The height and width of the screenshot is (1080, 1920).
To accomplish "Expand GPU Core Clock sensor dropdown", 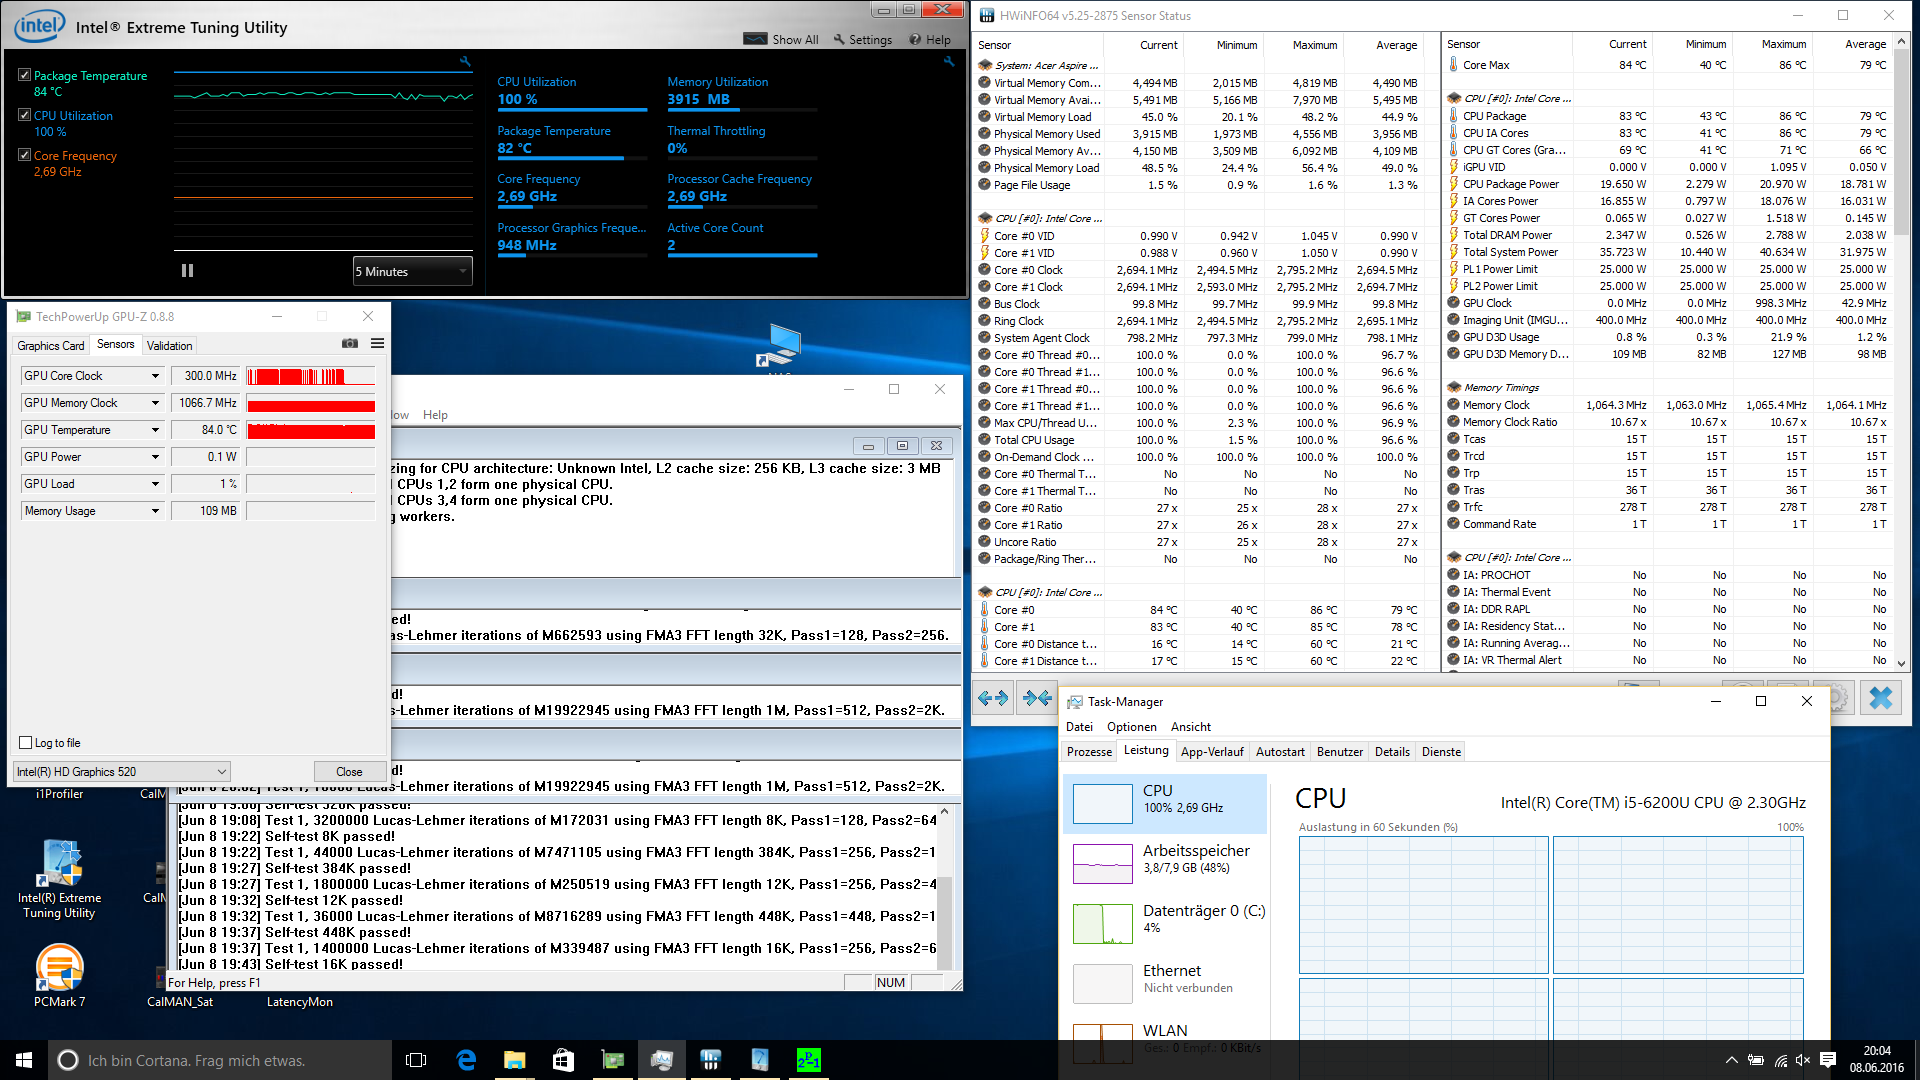I will click(155, 376).
